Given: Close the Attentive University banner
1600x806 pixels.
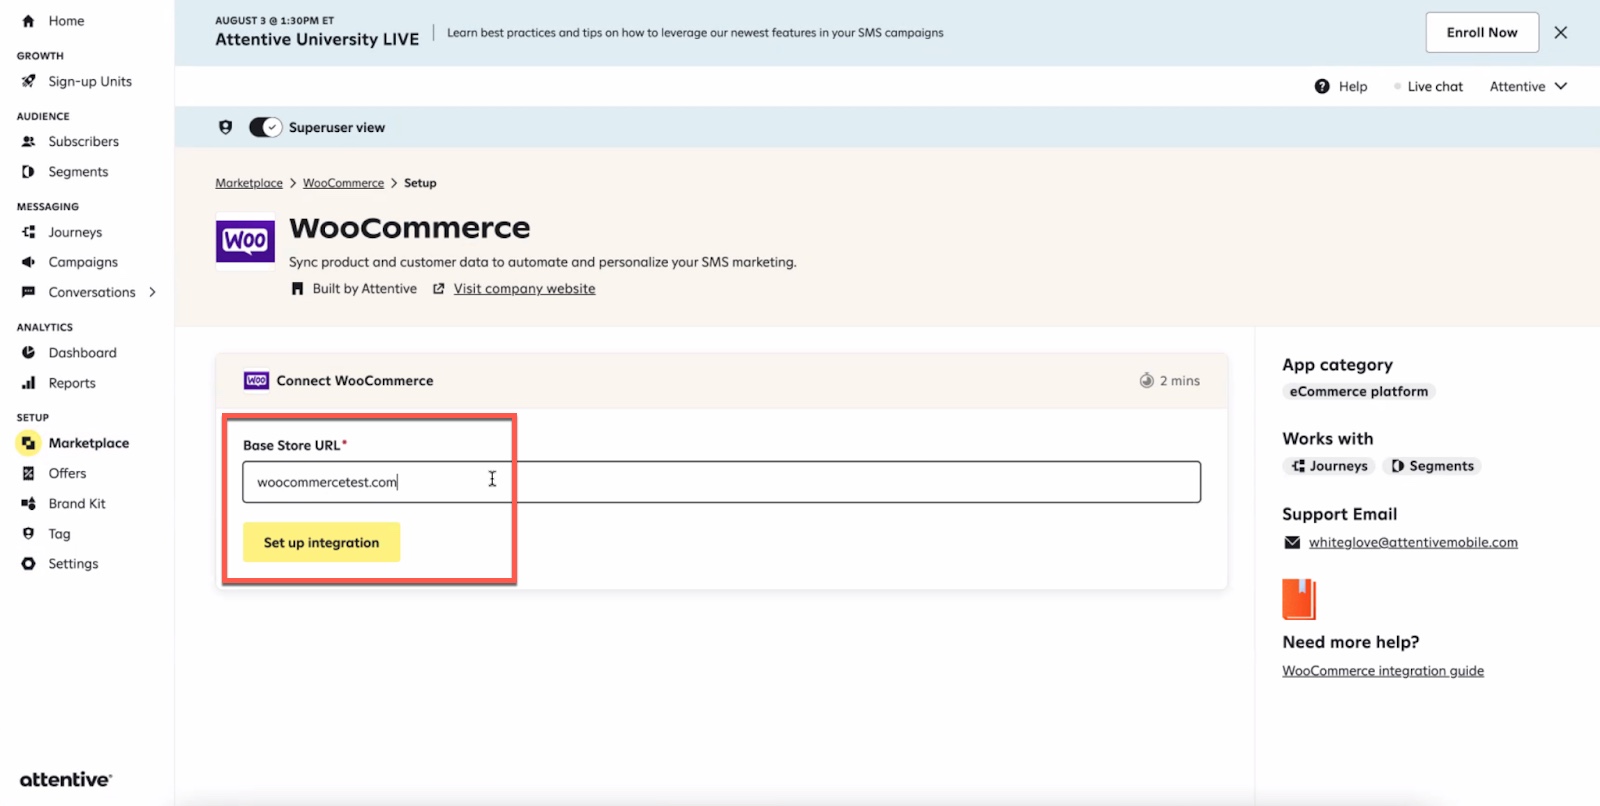Looking at the screenshot, I should tap(1560, 33).
